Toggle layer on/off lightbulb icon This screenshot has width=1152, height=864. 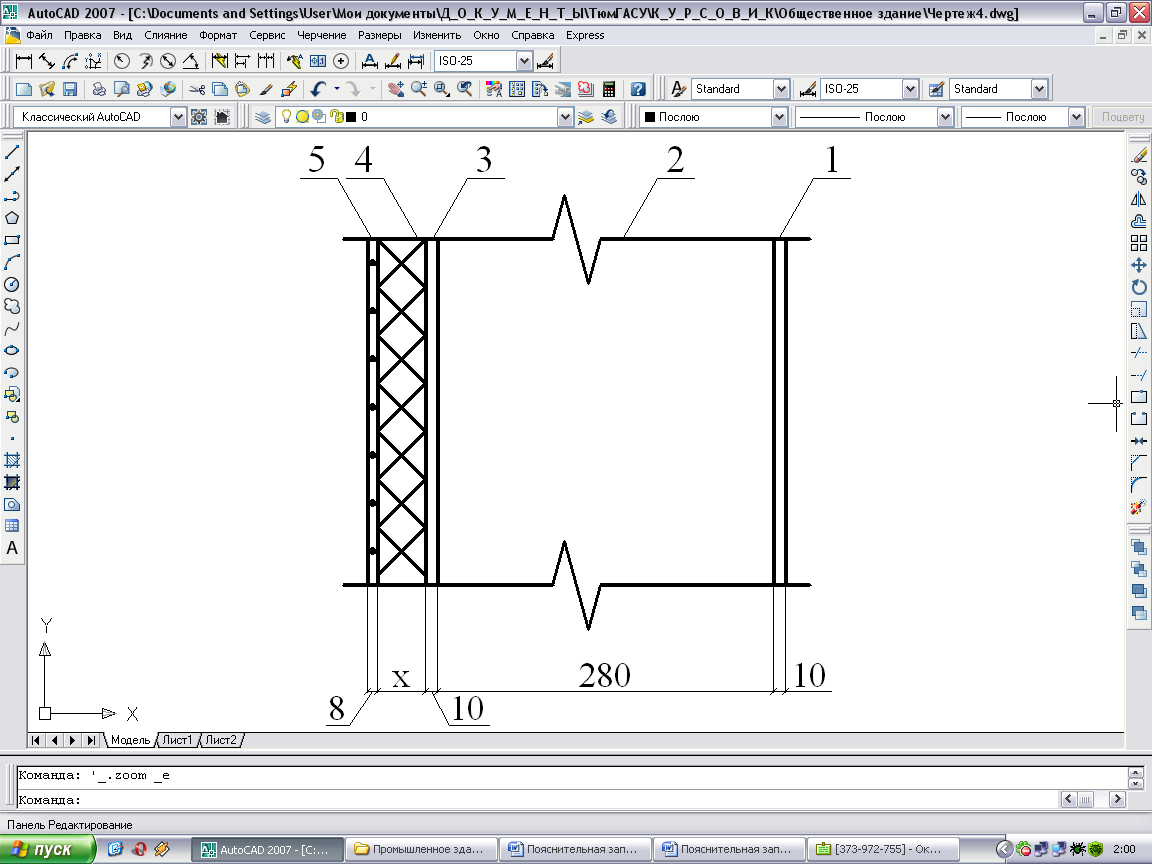tap(287, 117)
